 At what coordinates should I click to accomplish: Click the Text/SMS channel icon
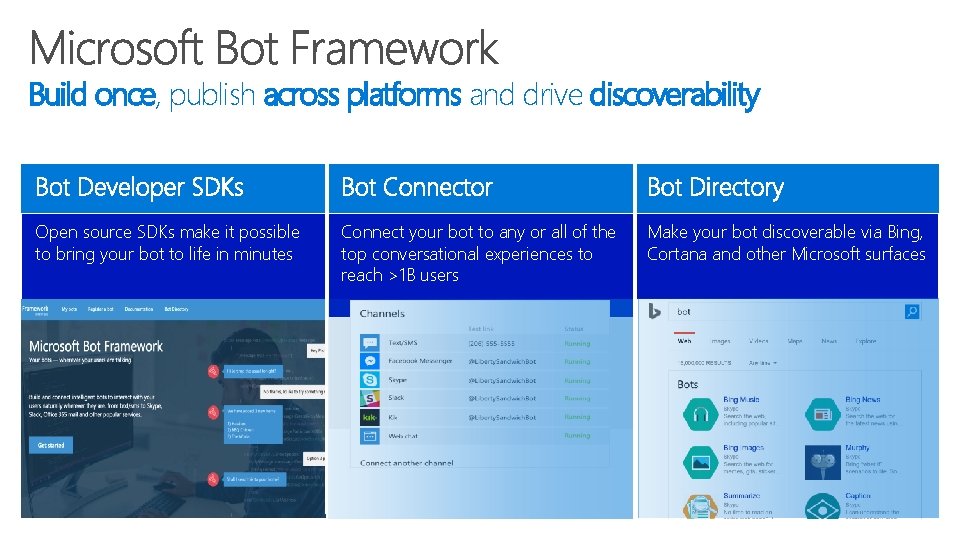coord(370,343)
